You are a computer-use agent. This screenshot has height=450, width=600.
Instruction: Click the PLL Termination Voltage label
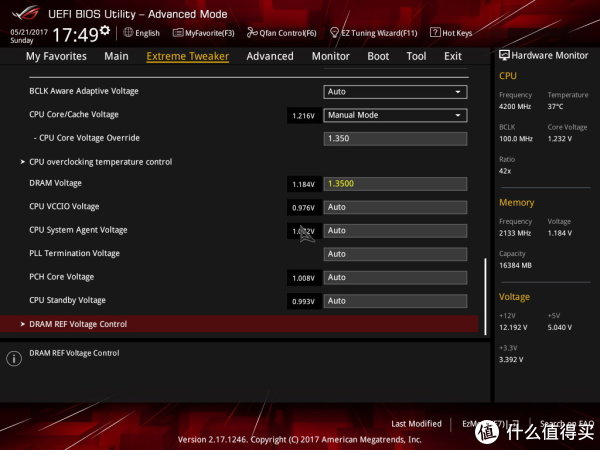75,253
